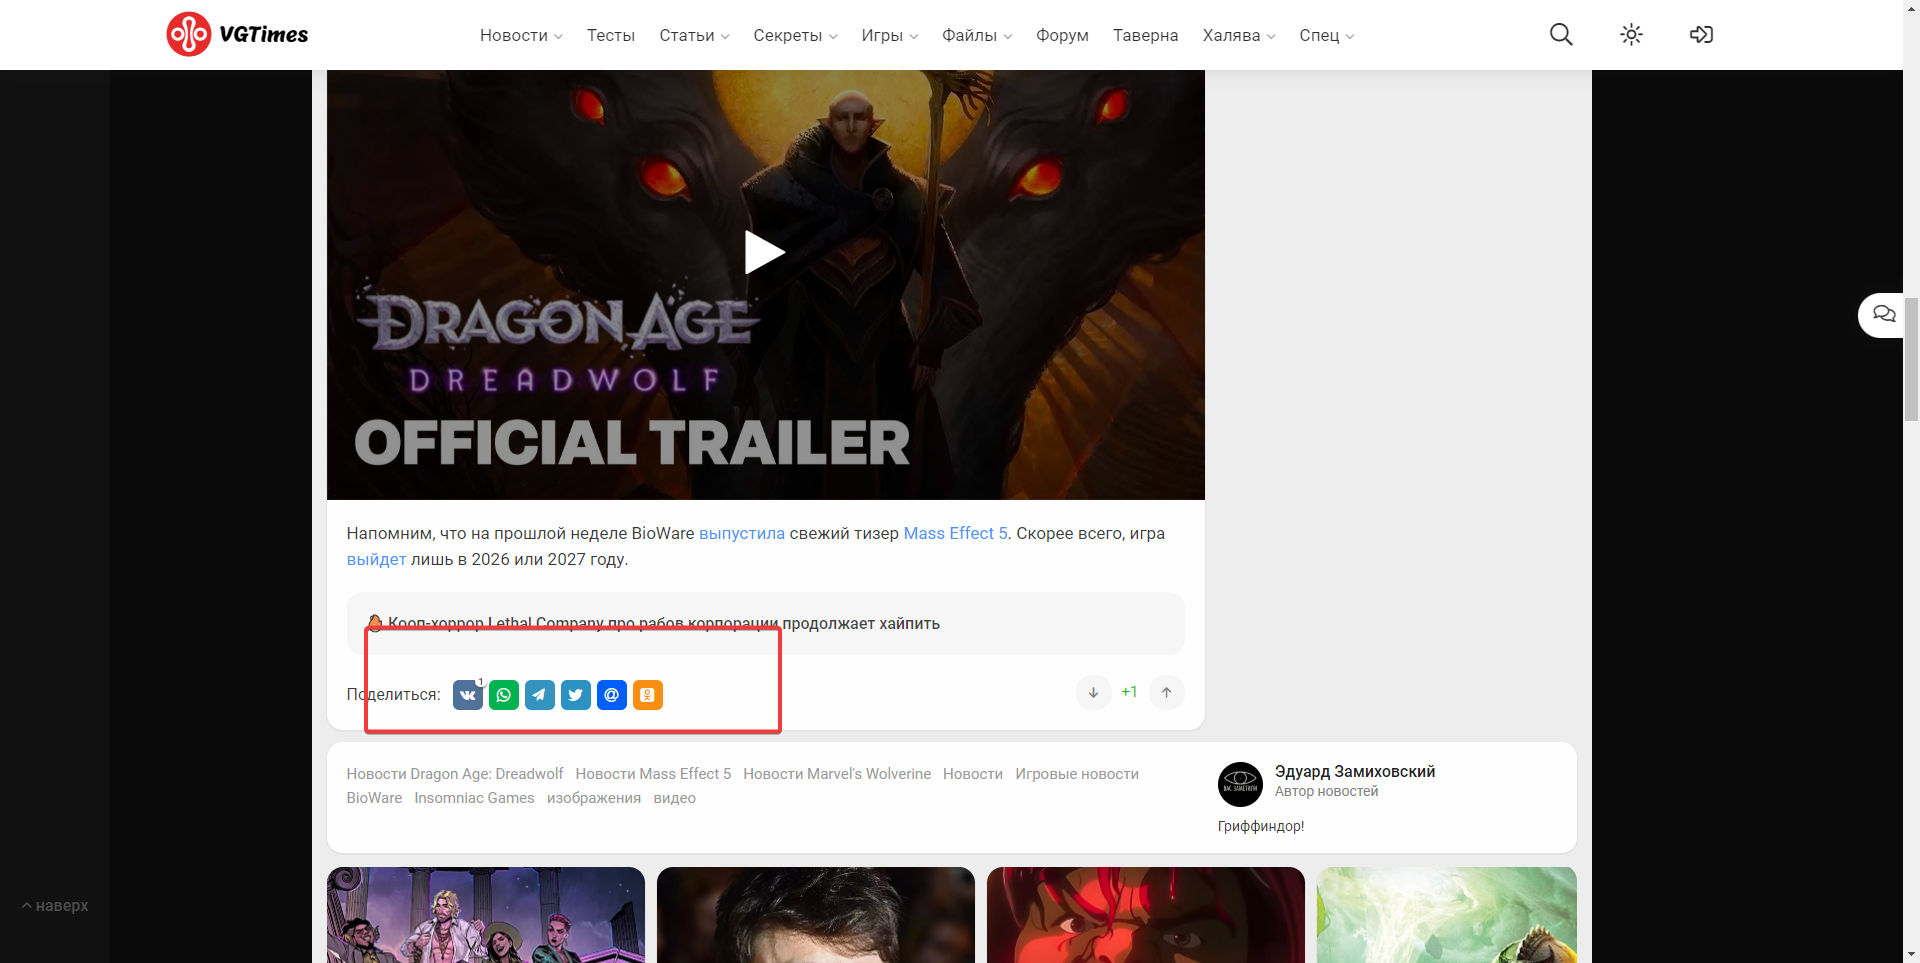Play the Dragon Age Dreadwolf trailer
The height and width of the screenshot is (963, 1920).
click(x=765, y=252)
